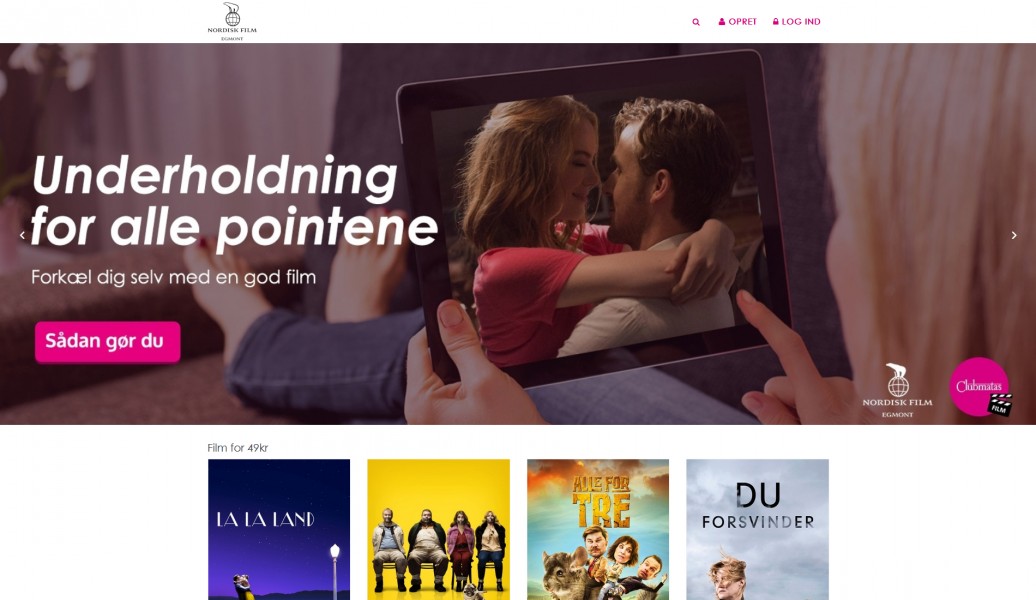Open the Film for 49kr section

(x=237, y=447)
